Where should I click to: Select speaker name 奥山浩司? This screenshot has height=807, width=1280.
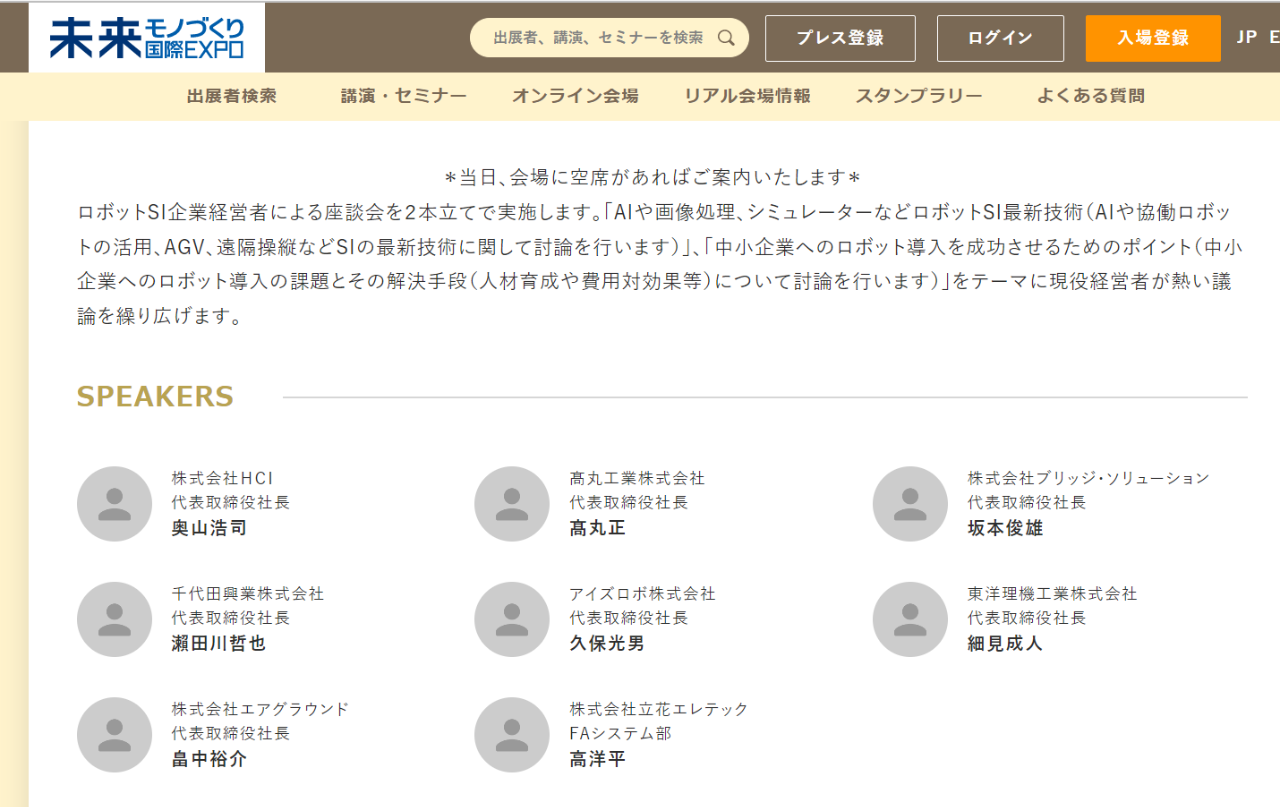pos(209,528)
